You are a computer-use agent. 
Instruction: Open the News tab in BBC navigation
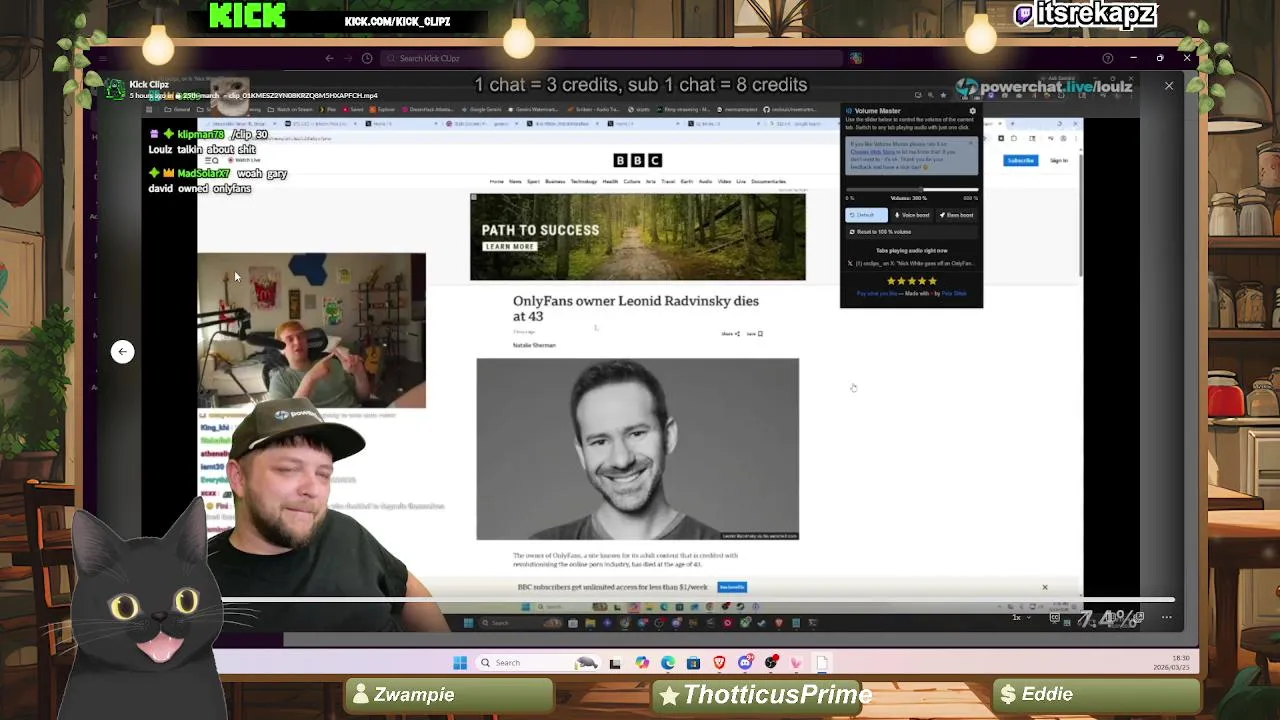[x=515, y=182]
